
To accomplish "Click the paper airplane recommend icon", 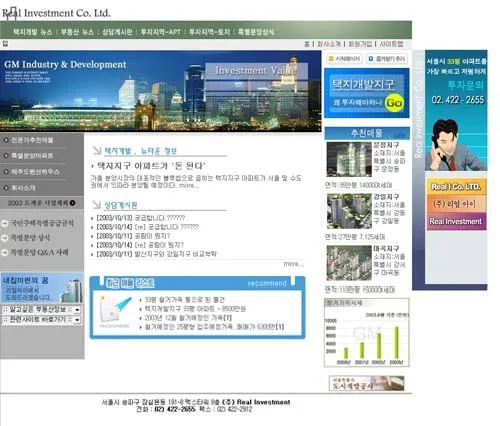I will pyautogui.click(x=115, y=310).
